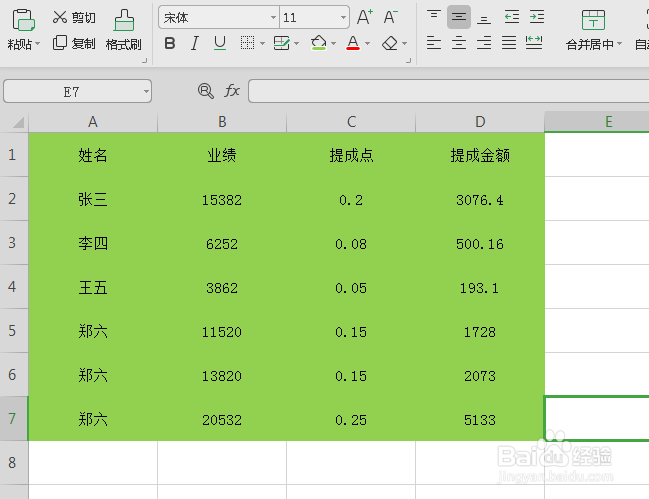Click the Paste (粘贴) icon
This screenshot has height=499, width=649.
click(23, 20)
